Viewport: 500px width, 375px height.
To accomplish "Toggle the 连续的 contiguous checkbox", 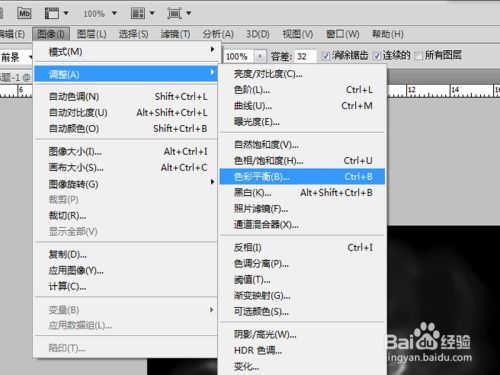I will (x=377, y=56).
